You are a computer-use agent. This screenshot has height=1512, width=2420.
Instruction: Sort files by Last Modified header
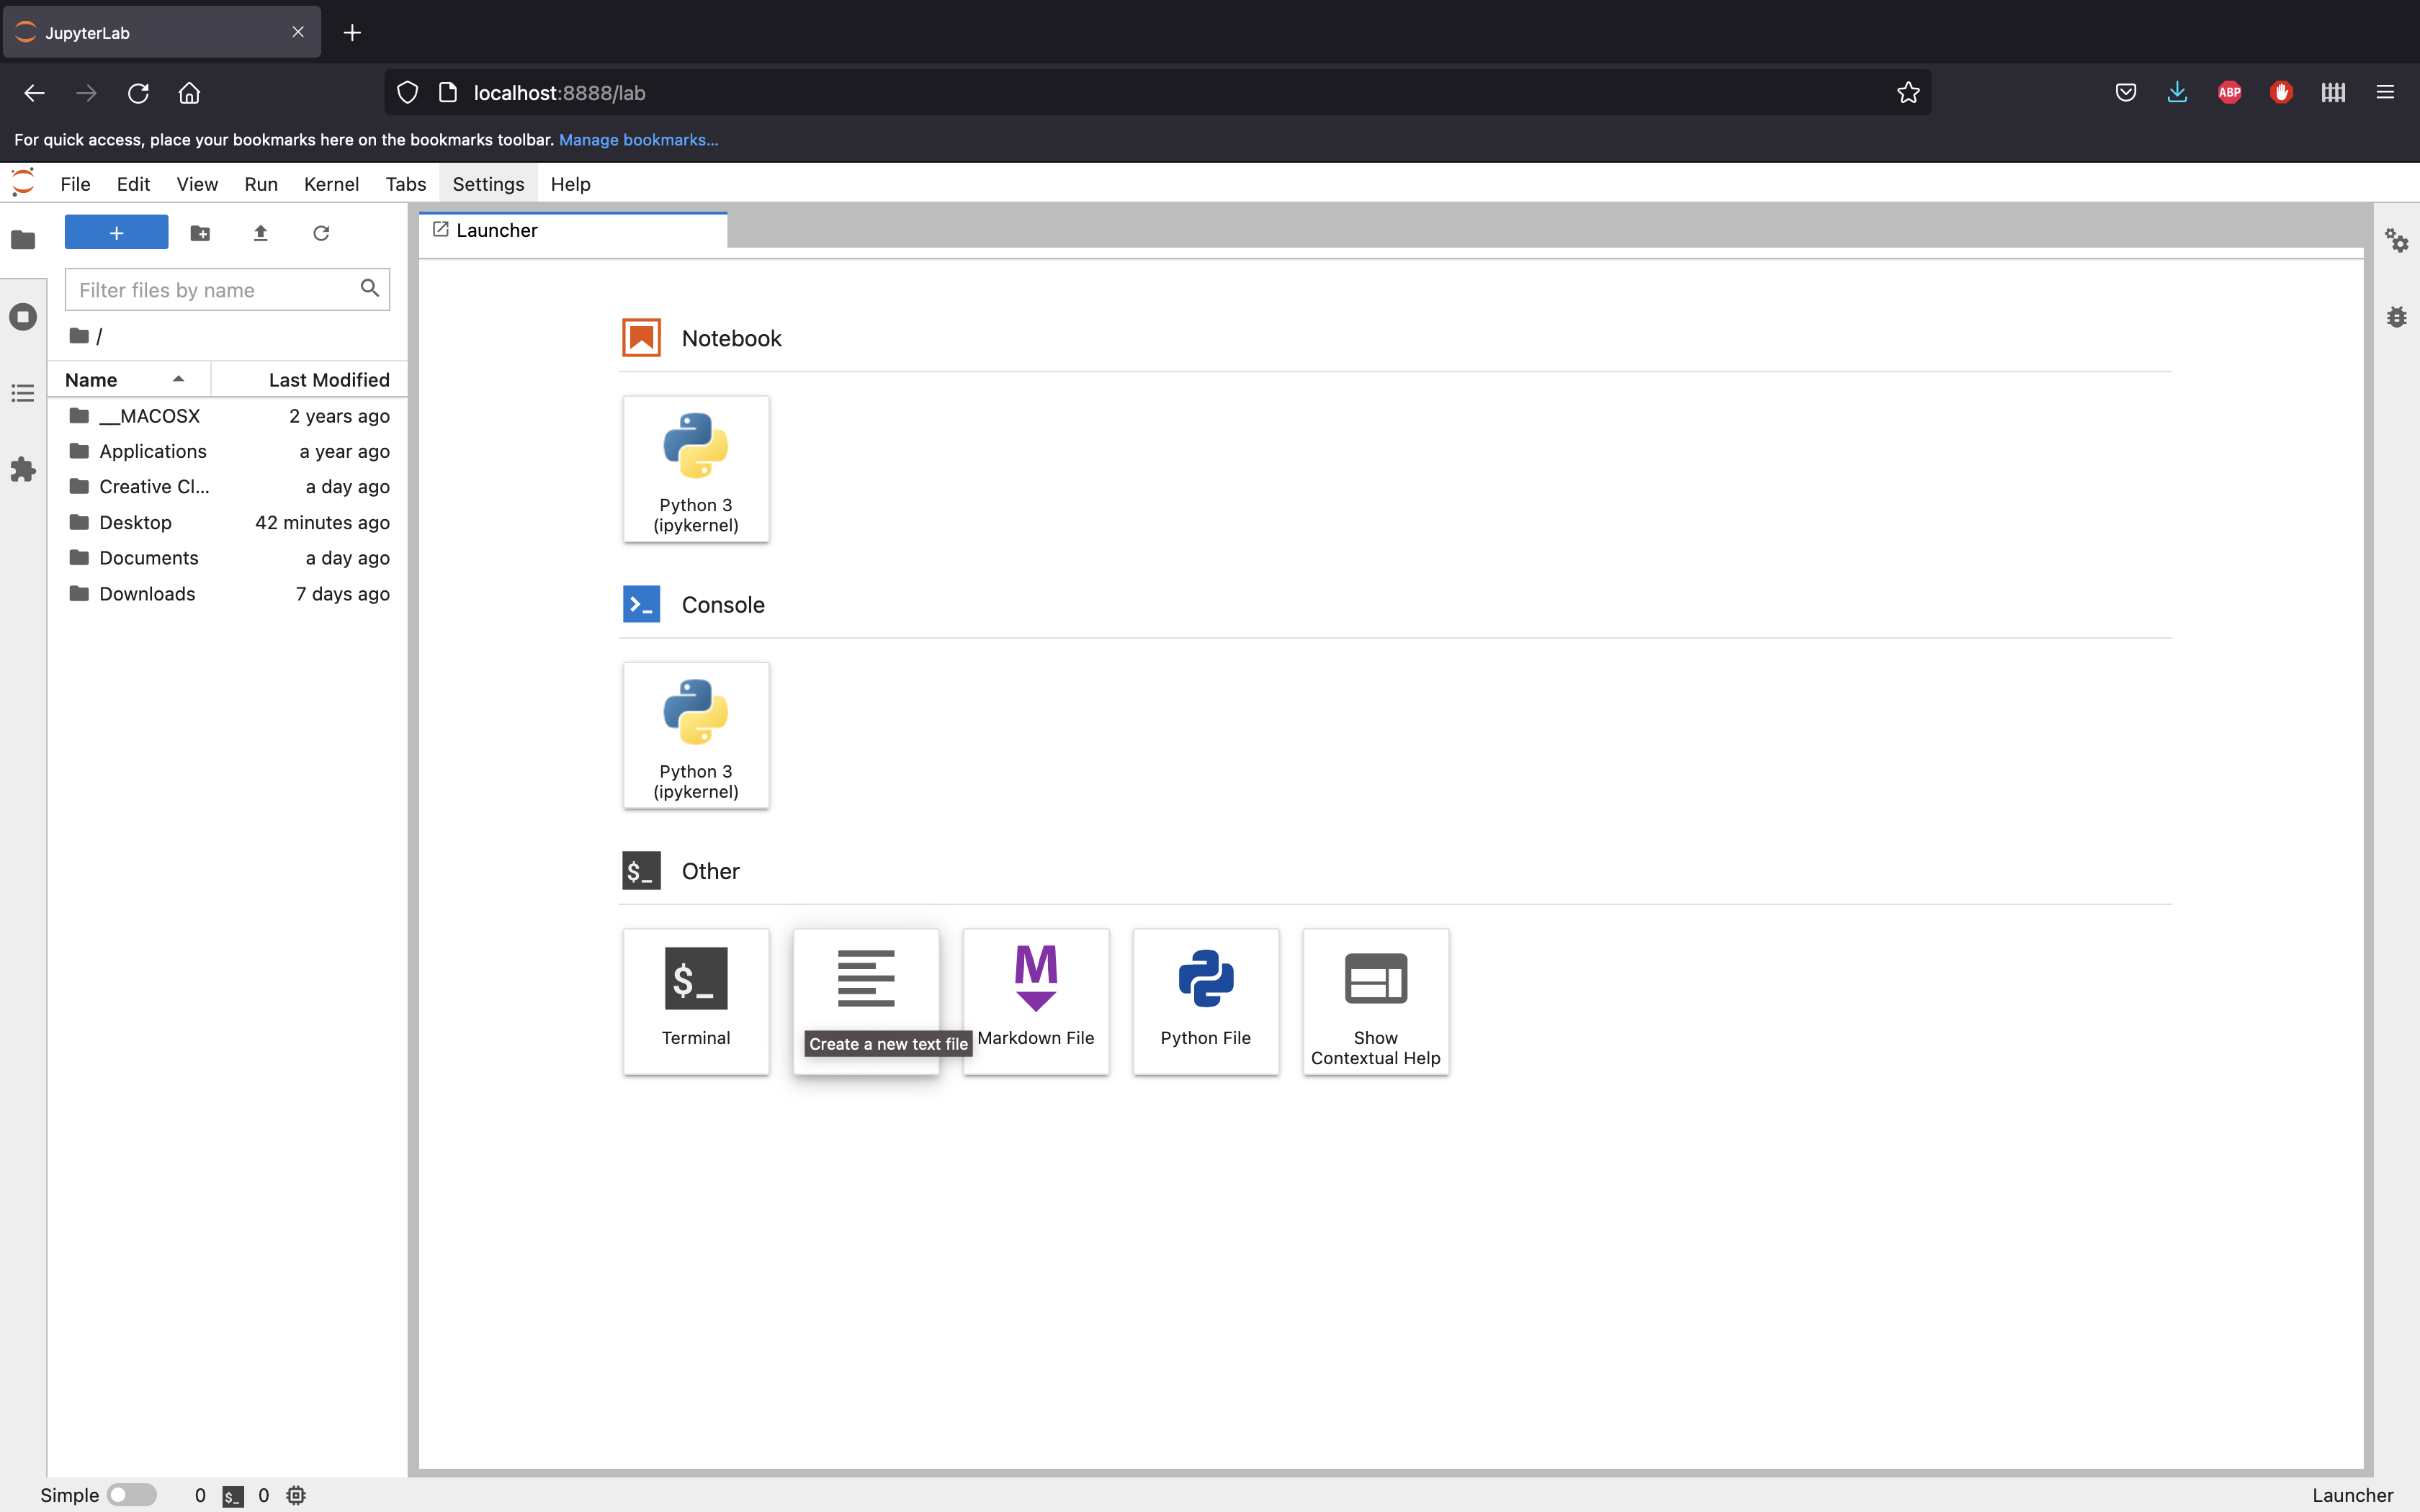coord(328,380)
